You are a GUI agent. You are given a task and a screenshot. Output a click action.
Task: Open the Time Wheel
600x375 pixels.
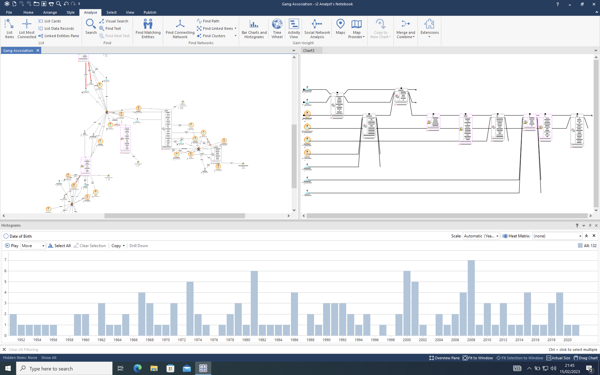[277, 28]
